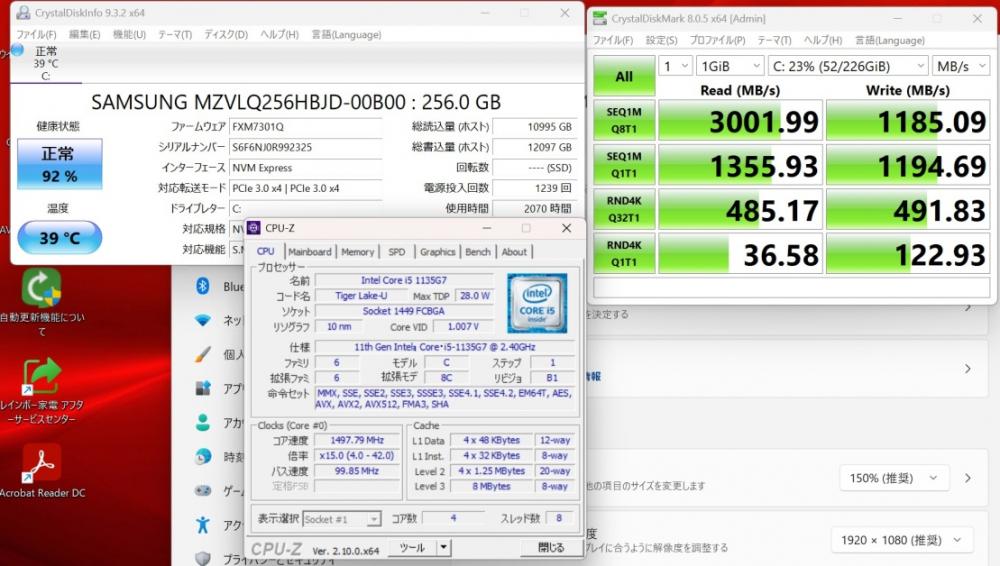This screenshot has width=1000, height=566.
Task: Select the CPU tab in CPU-Z
Action: [x=265, y=251]
